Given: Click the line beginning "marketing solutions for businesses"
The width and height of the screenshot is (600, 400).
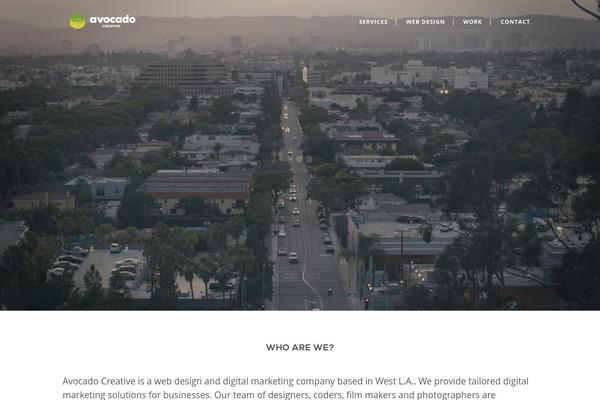Looking at the screenshot, I should point(279,395).
